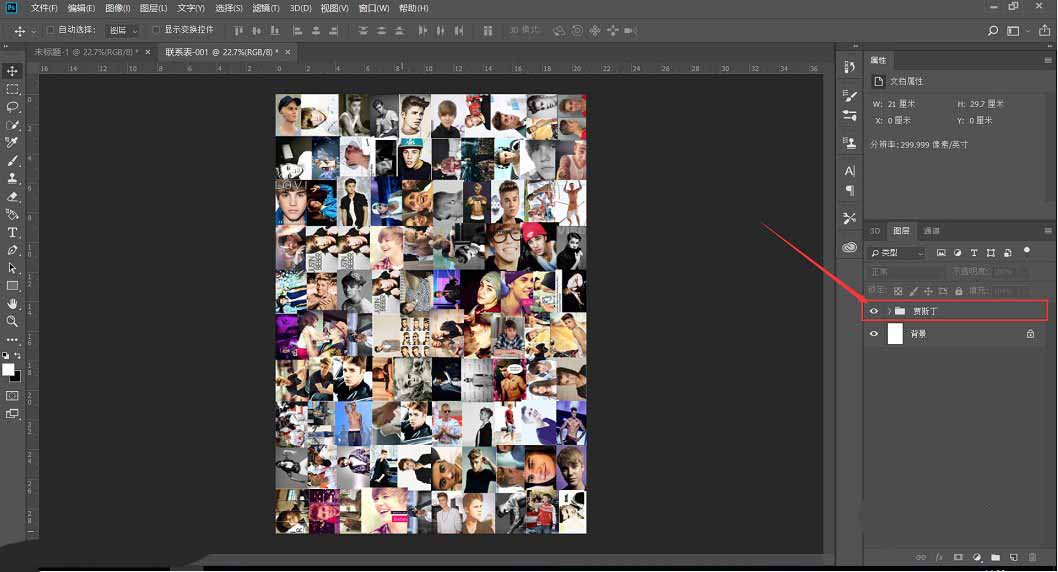
Task: Select the Hand tool
Action: (12, 304)
